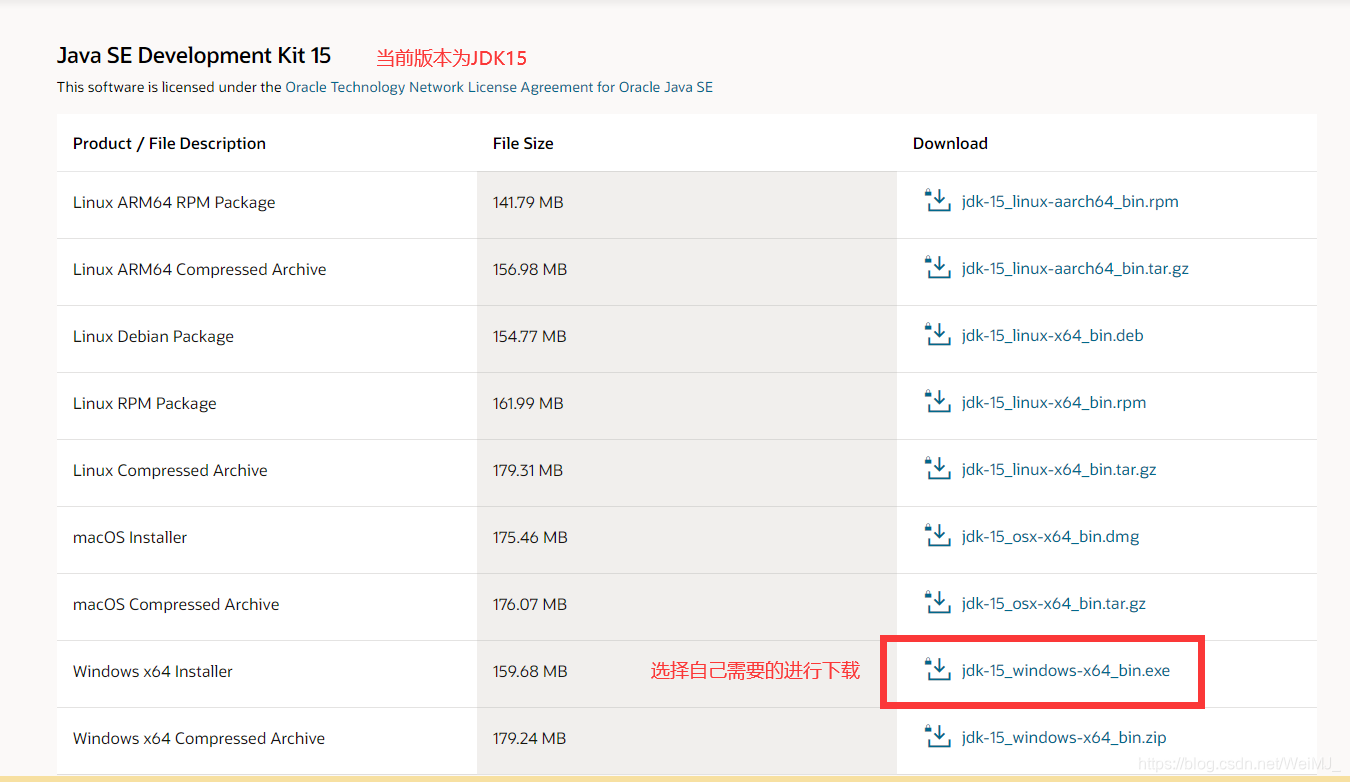Download jdk-15_linux-x64_bin.rpm link
The width and height of the screenshot is (1350, 782).
click(1054, 403)
